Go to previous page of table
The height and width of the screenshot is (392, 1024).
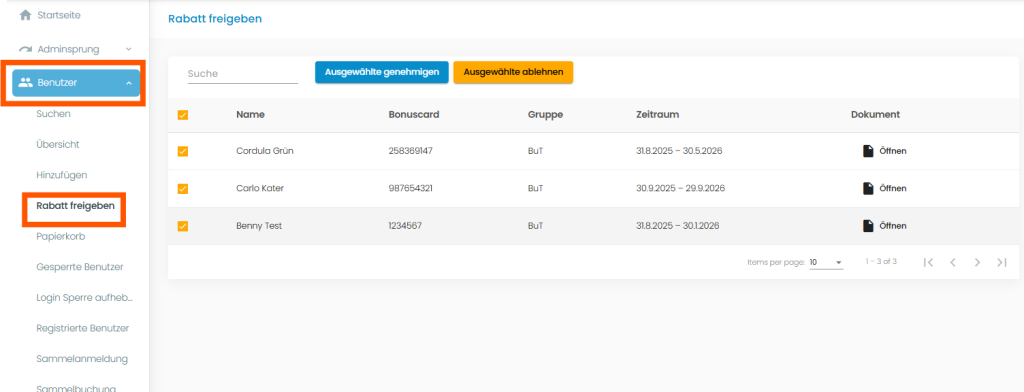953,262
